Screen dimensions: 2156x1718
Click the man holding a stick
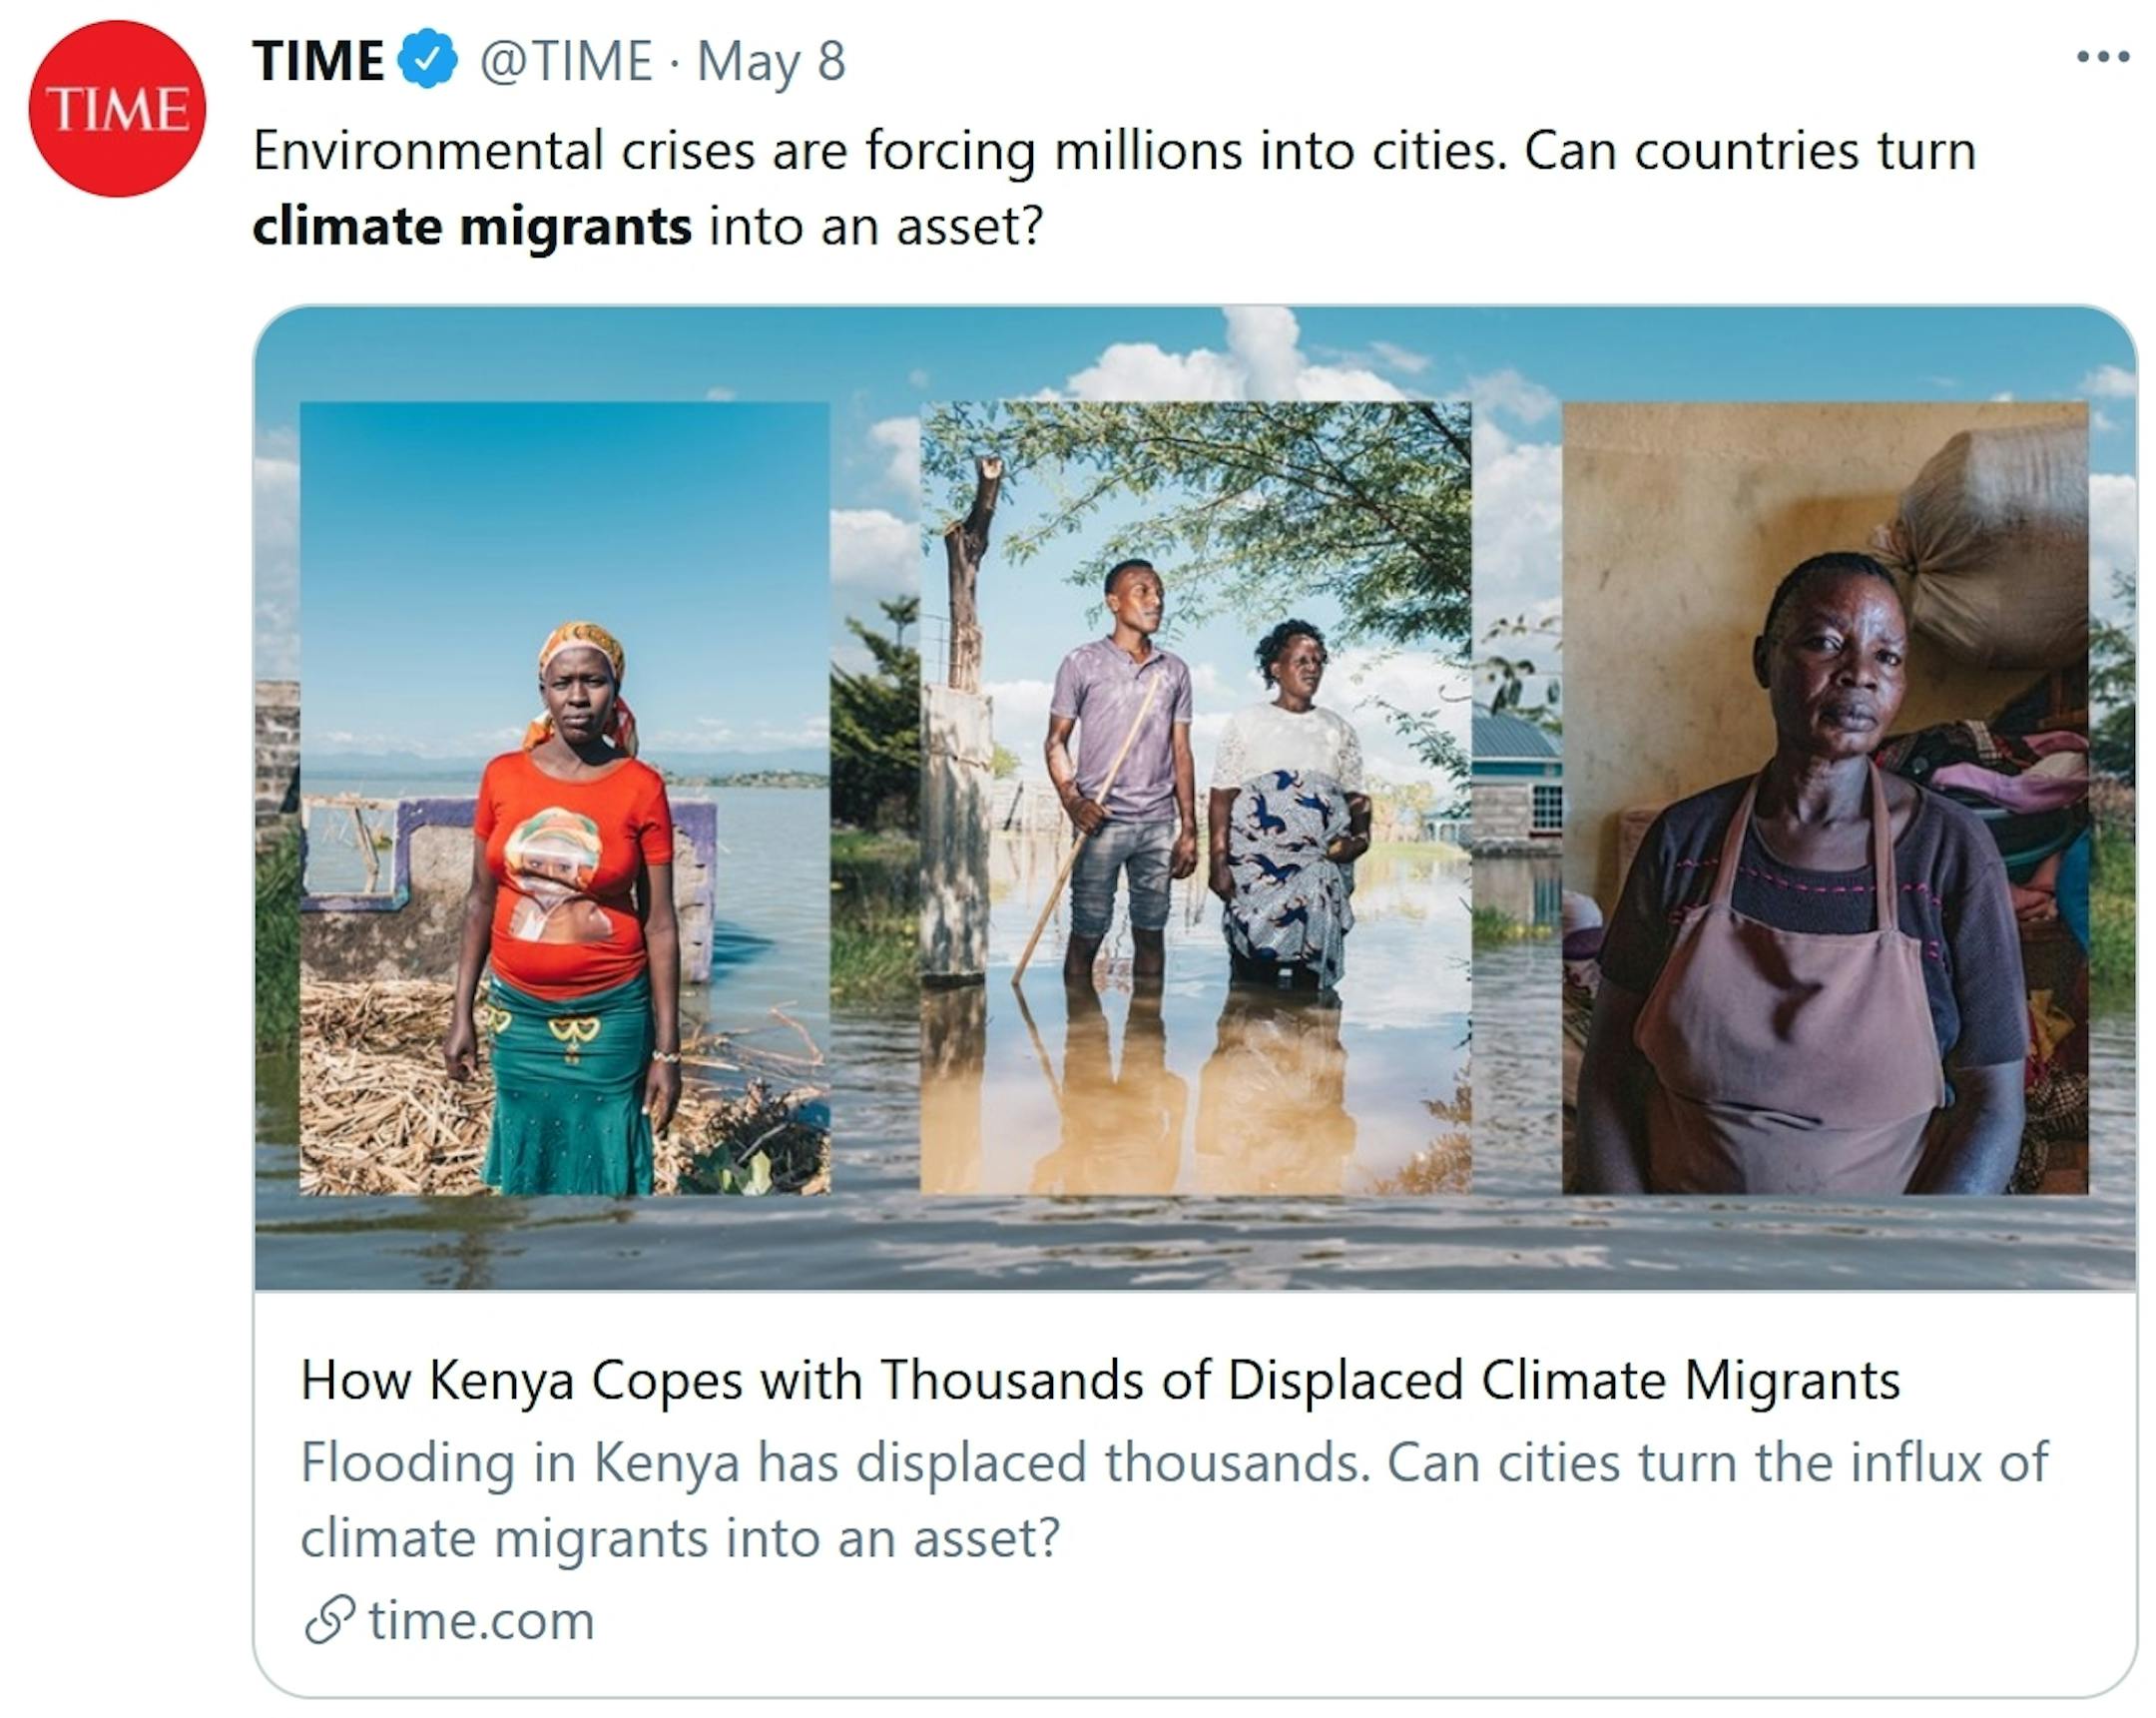1120,760
